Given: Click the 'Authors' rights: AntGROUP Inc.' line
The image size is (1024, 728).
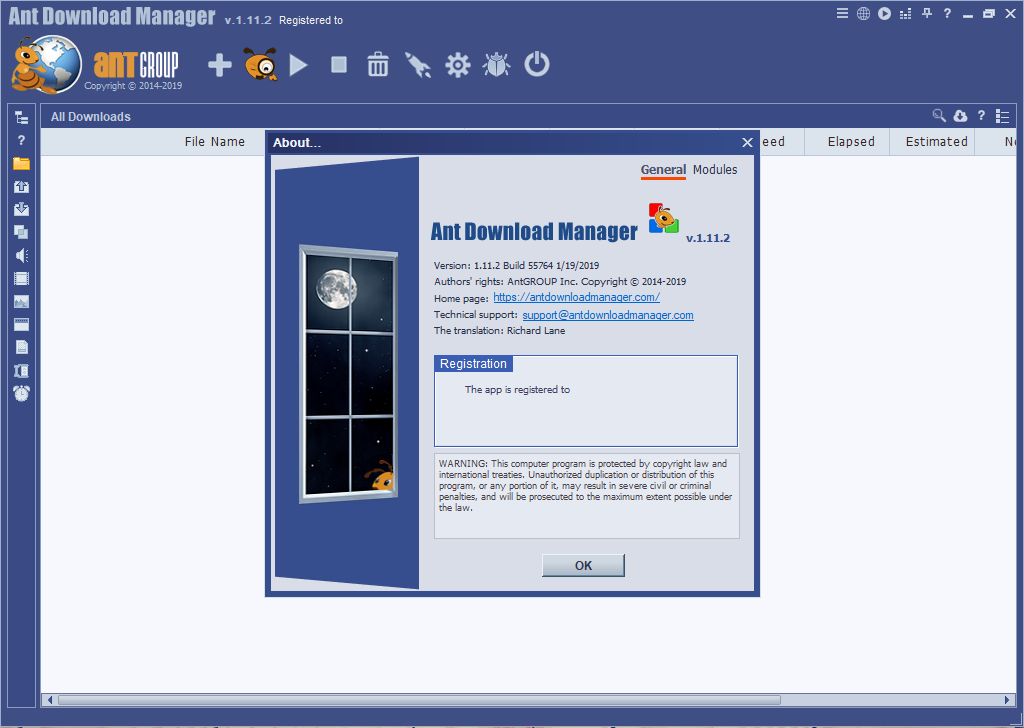Looking at the screenshot, I should (560, 281).
